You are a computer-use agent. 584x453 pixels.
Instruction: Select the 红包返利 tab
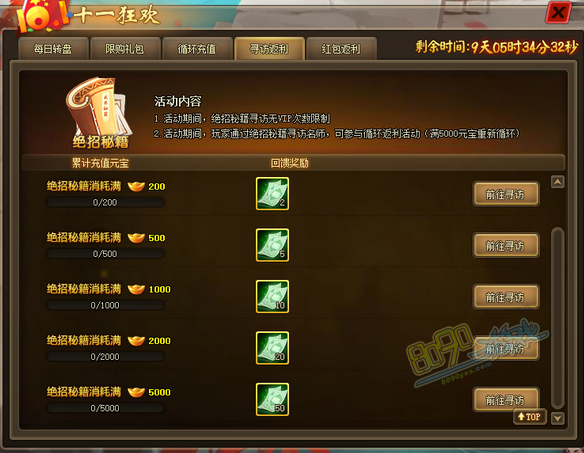(342, 49)
